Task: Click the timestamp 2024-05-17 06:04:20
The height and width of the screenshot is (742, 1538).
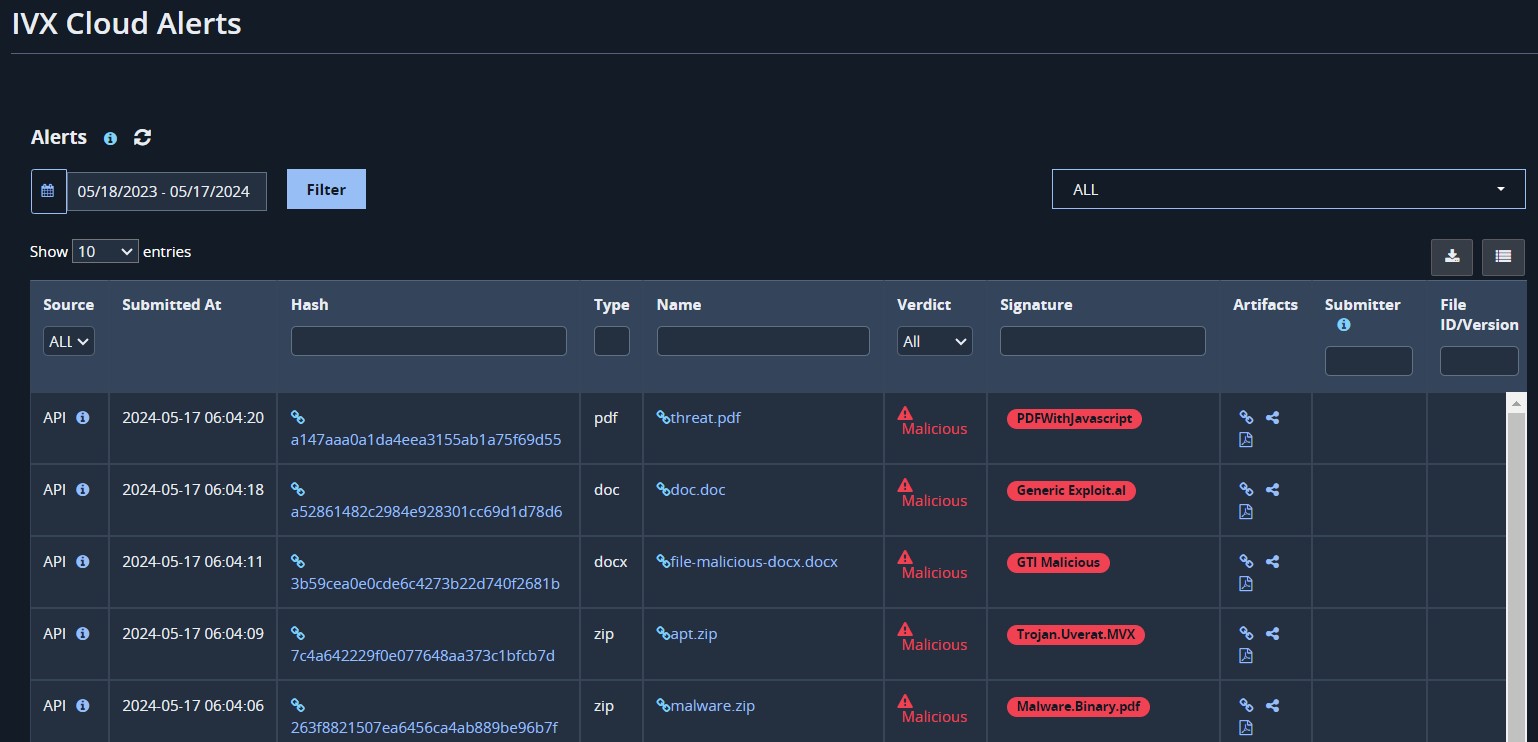Action: (193, 418)
